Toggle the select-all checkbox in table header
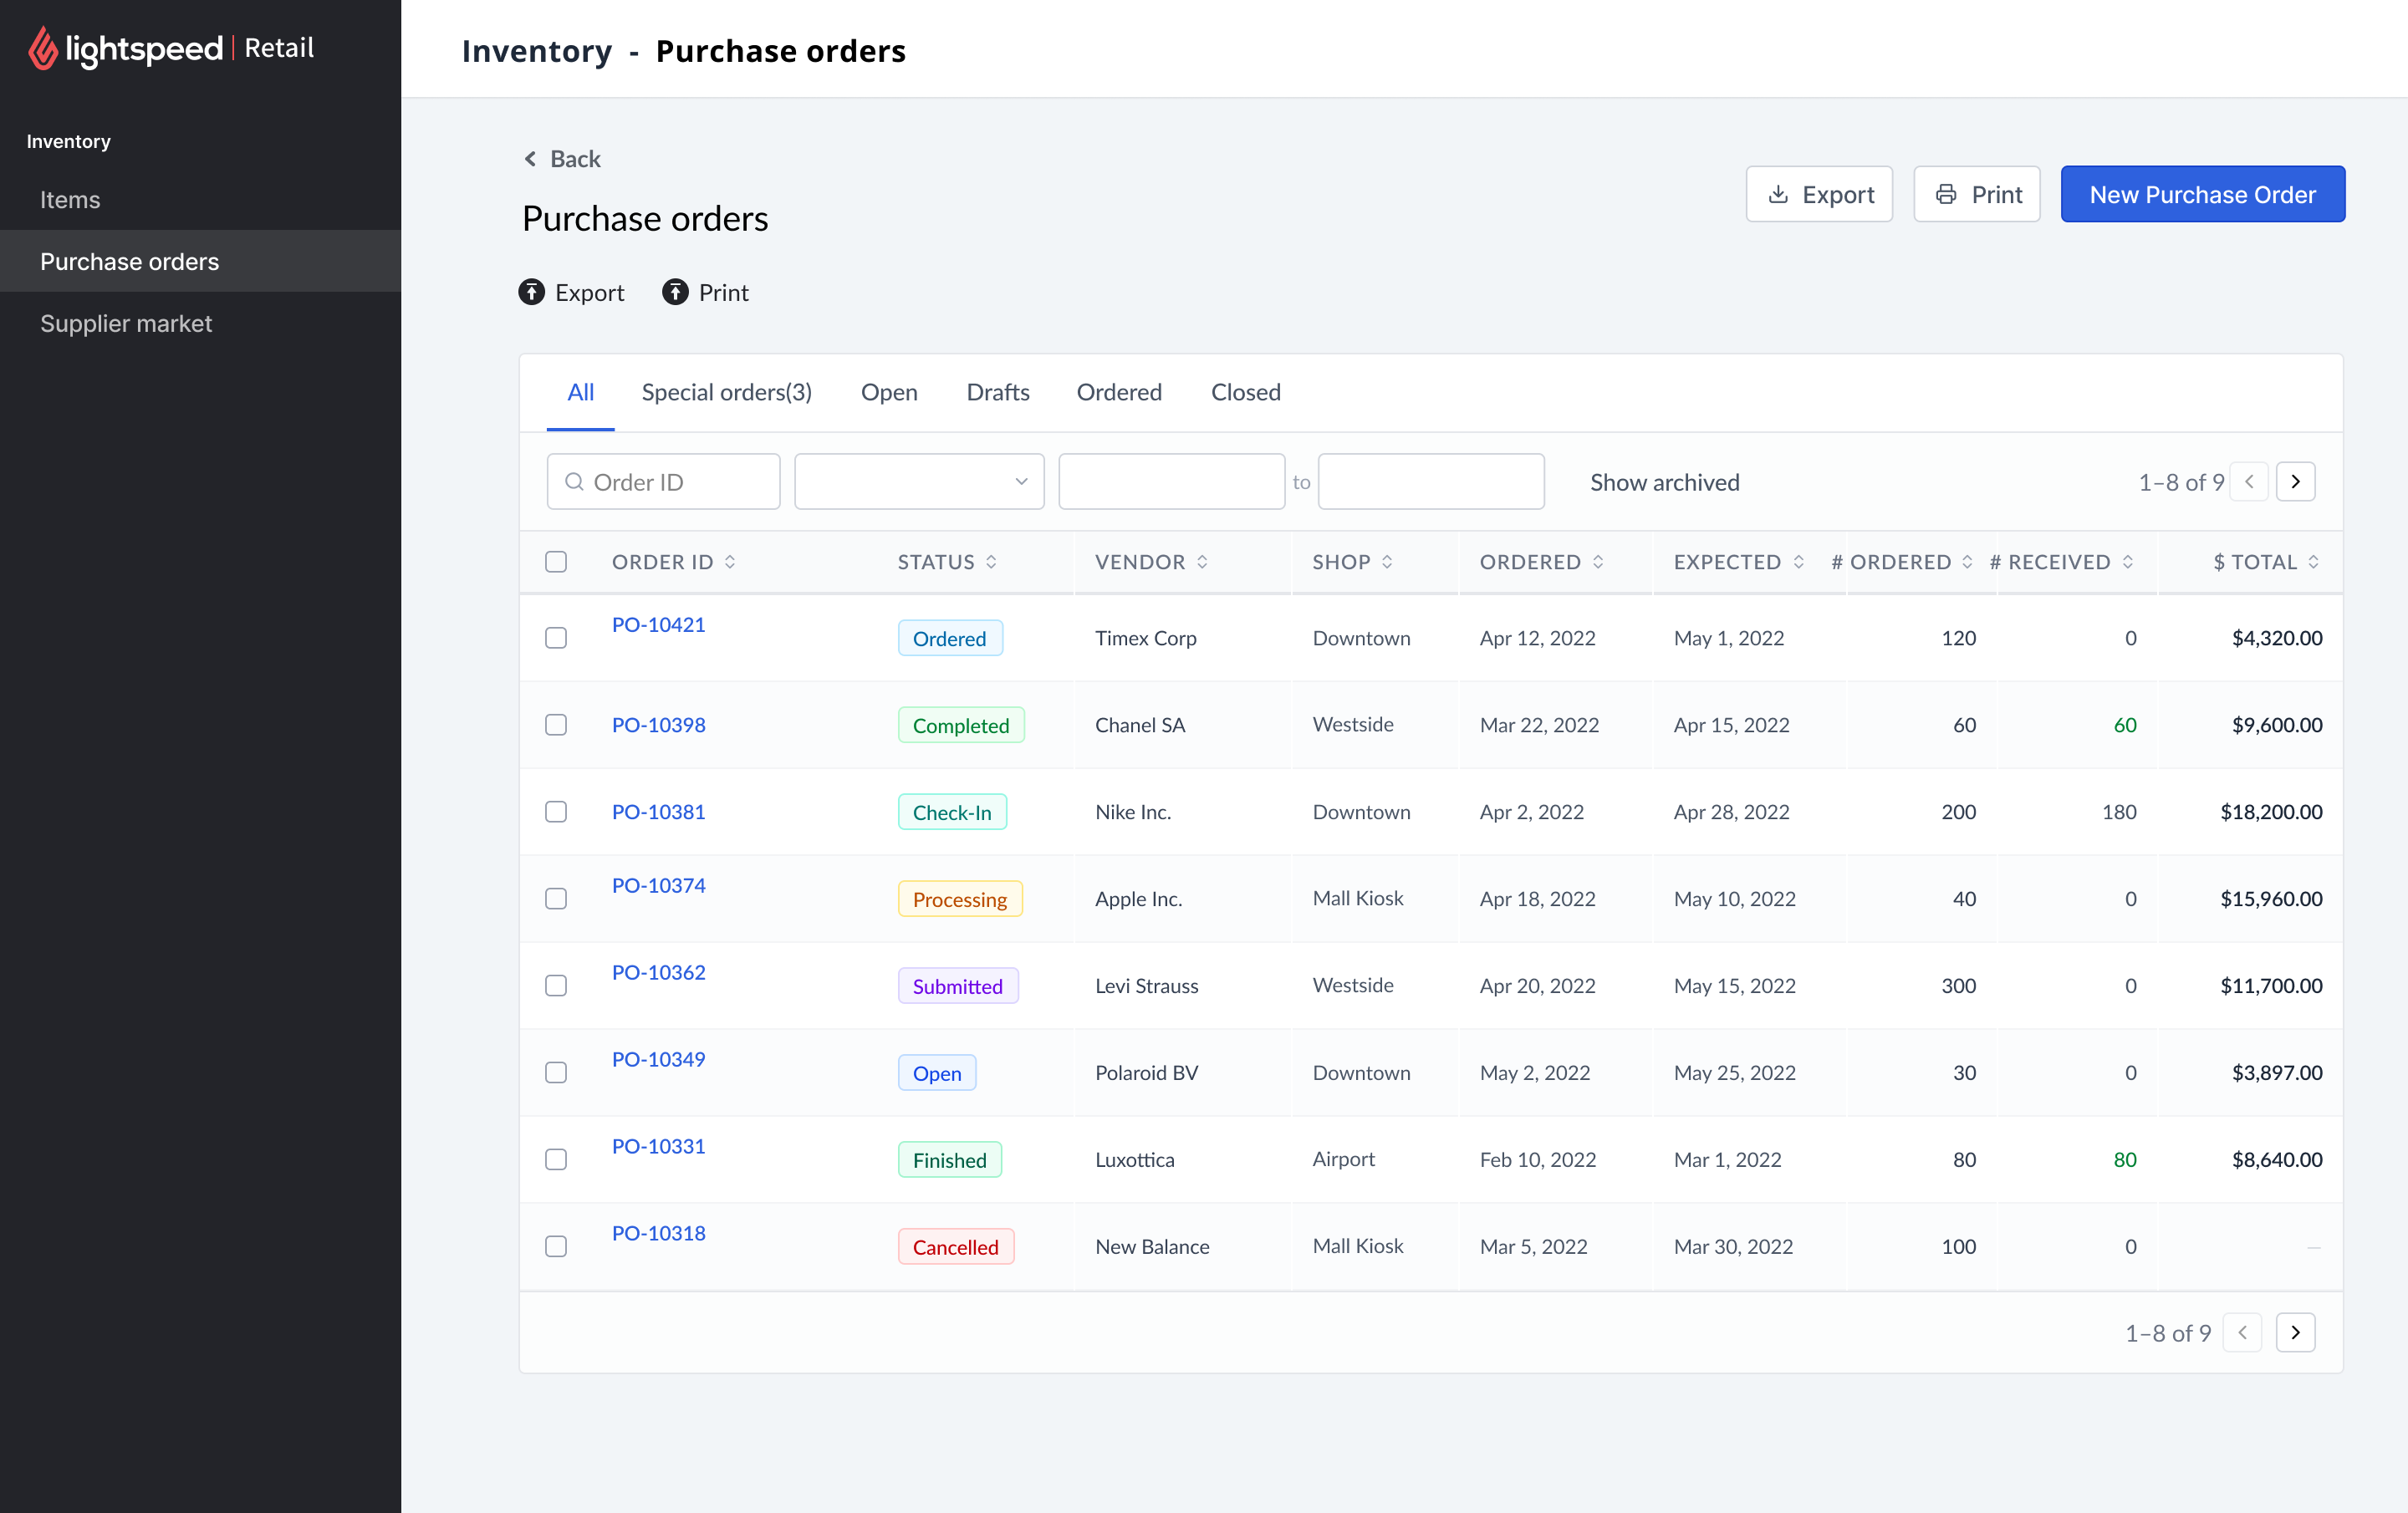This screenshot has height=1513, width=2408. pyautogui.click(x=556, y=562)
